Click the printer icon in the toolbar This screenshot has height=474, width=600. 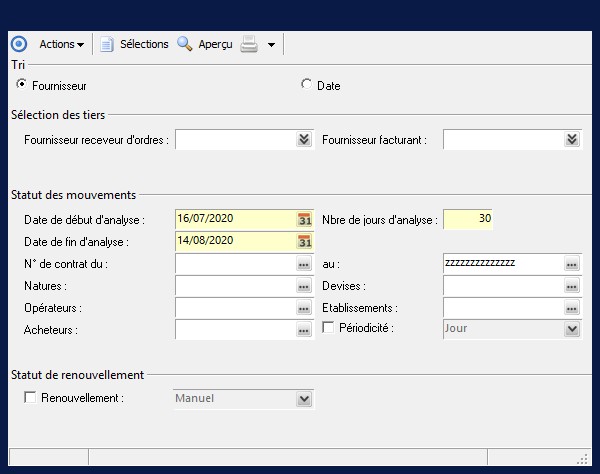(249, 44)
